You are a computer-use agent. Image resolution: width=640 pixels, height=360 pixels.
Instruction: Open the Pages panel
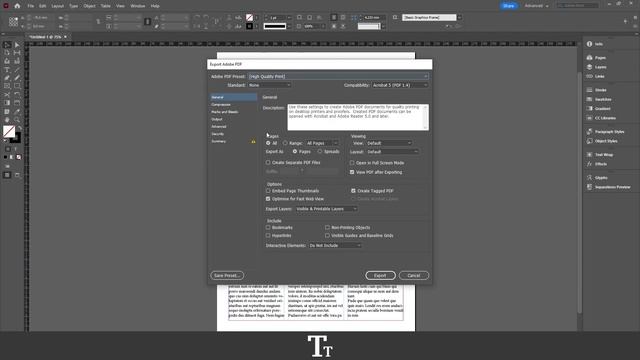click(596, 58)
